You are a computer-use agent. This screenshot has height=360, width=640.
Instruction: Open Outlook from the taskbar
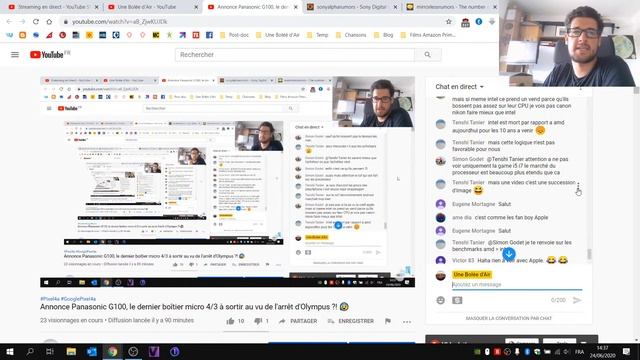(x=92, y=351)
